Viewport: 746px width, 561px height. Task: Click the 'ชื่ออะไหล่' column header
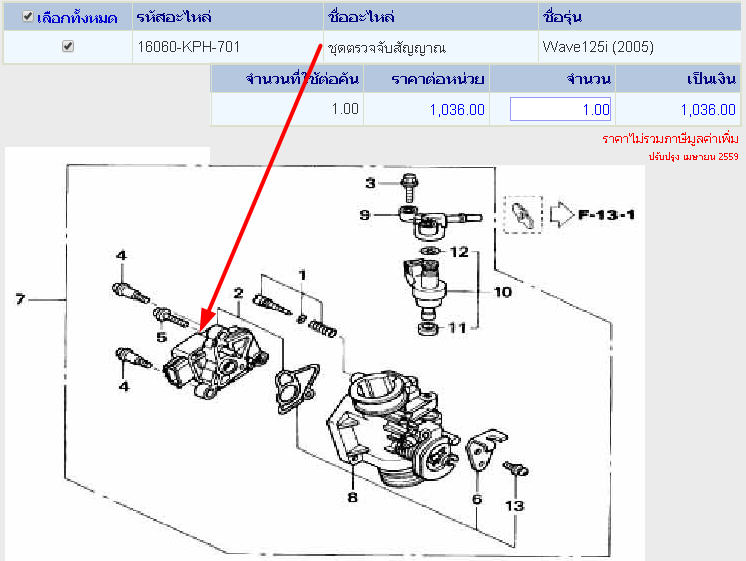click(x=361, y=17)
